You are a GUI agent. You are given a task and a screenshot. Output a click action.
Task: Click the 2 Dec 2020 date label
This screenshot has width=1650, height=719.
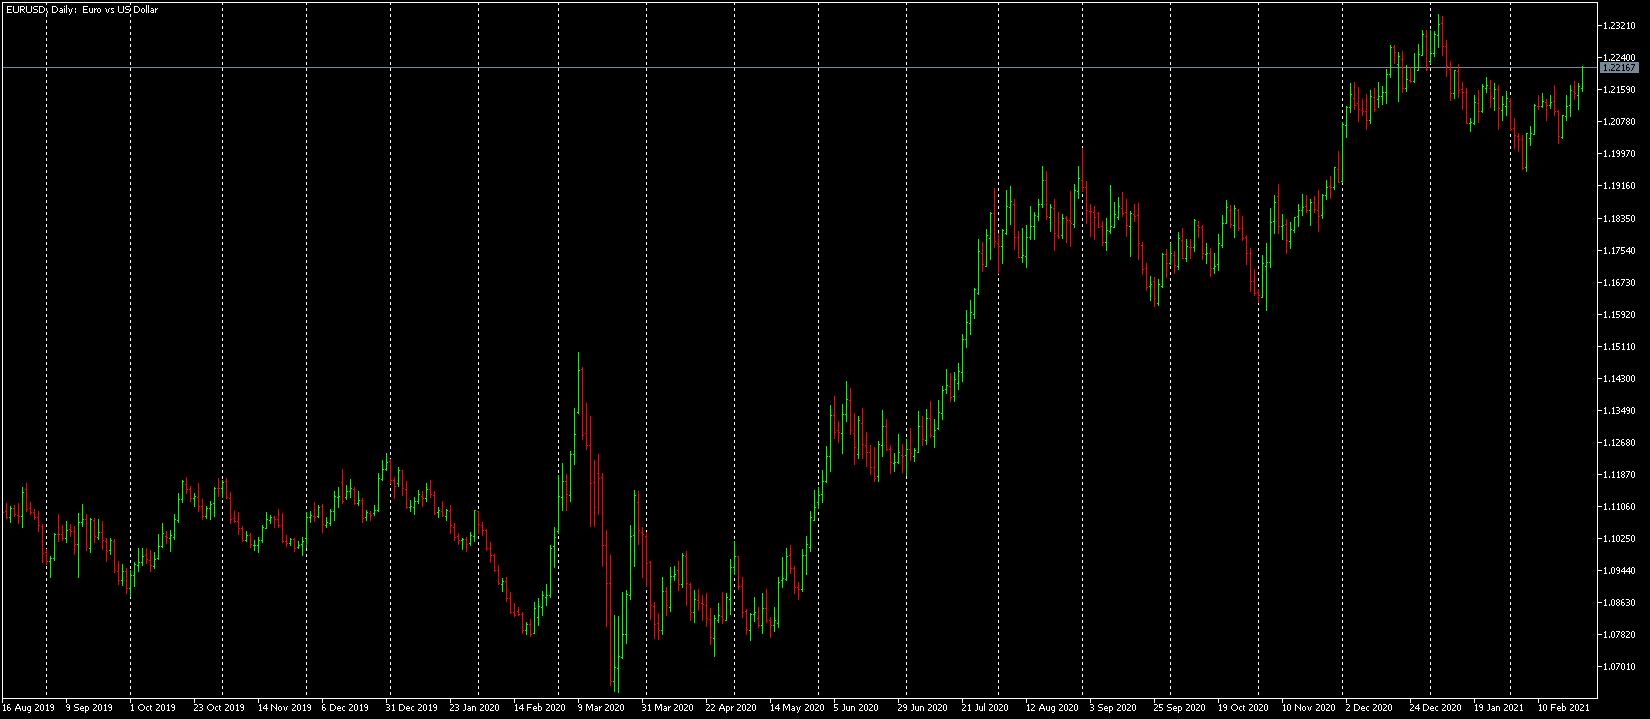[1369, 708]
